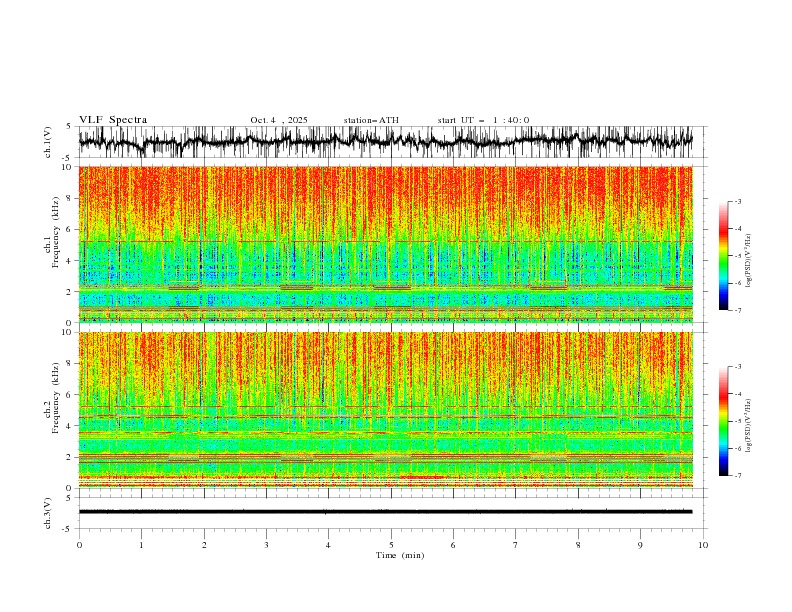Click the ch.1 spectrogram panel
The image size is (792, 612).
click(386, 244)
